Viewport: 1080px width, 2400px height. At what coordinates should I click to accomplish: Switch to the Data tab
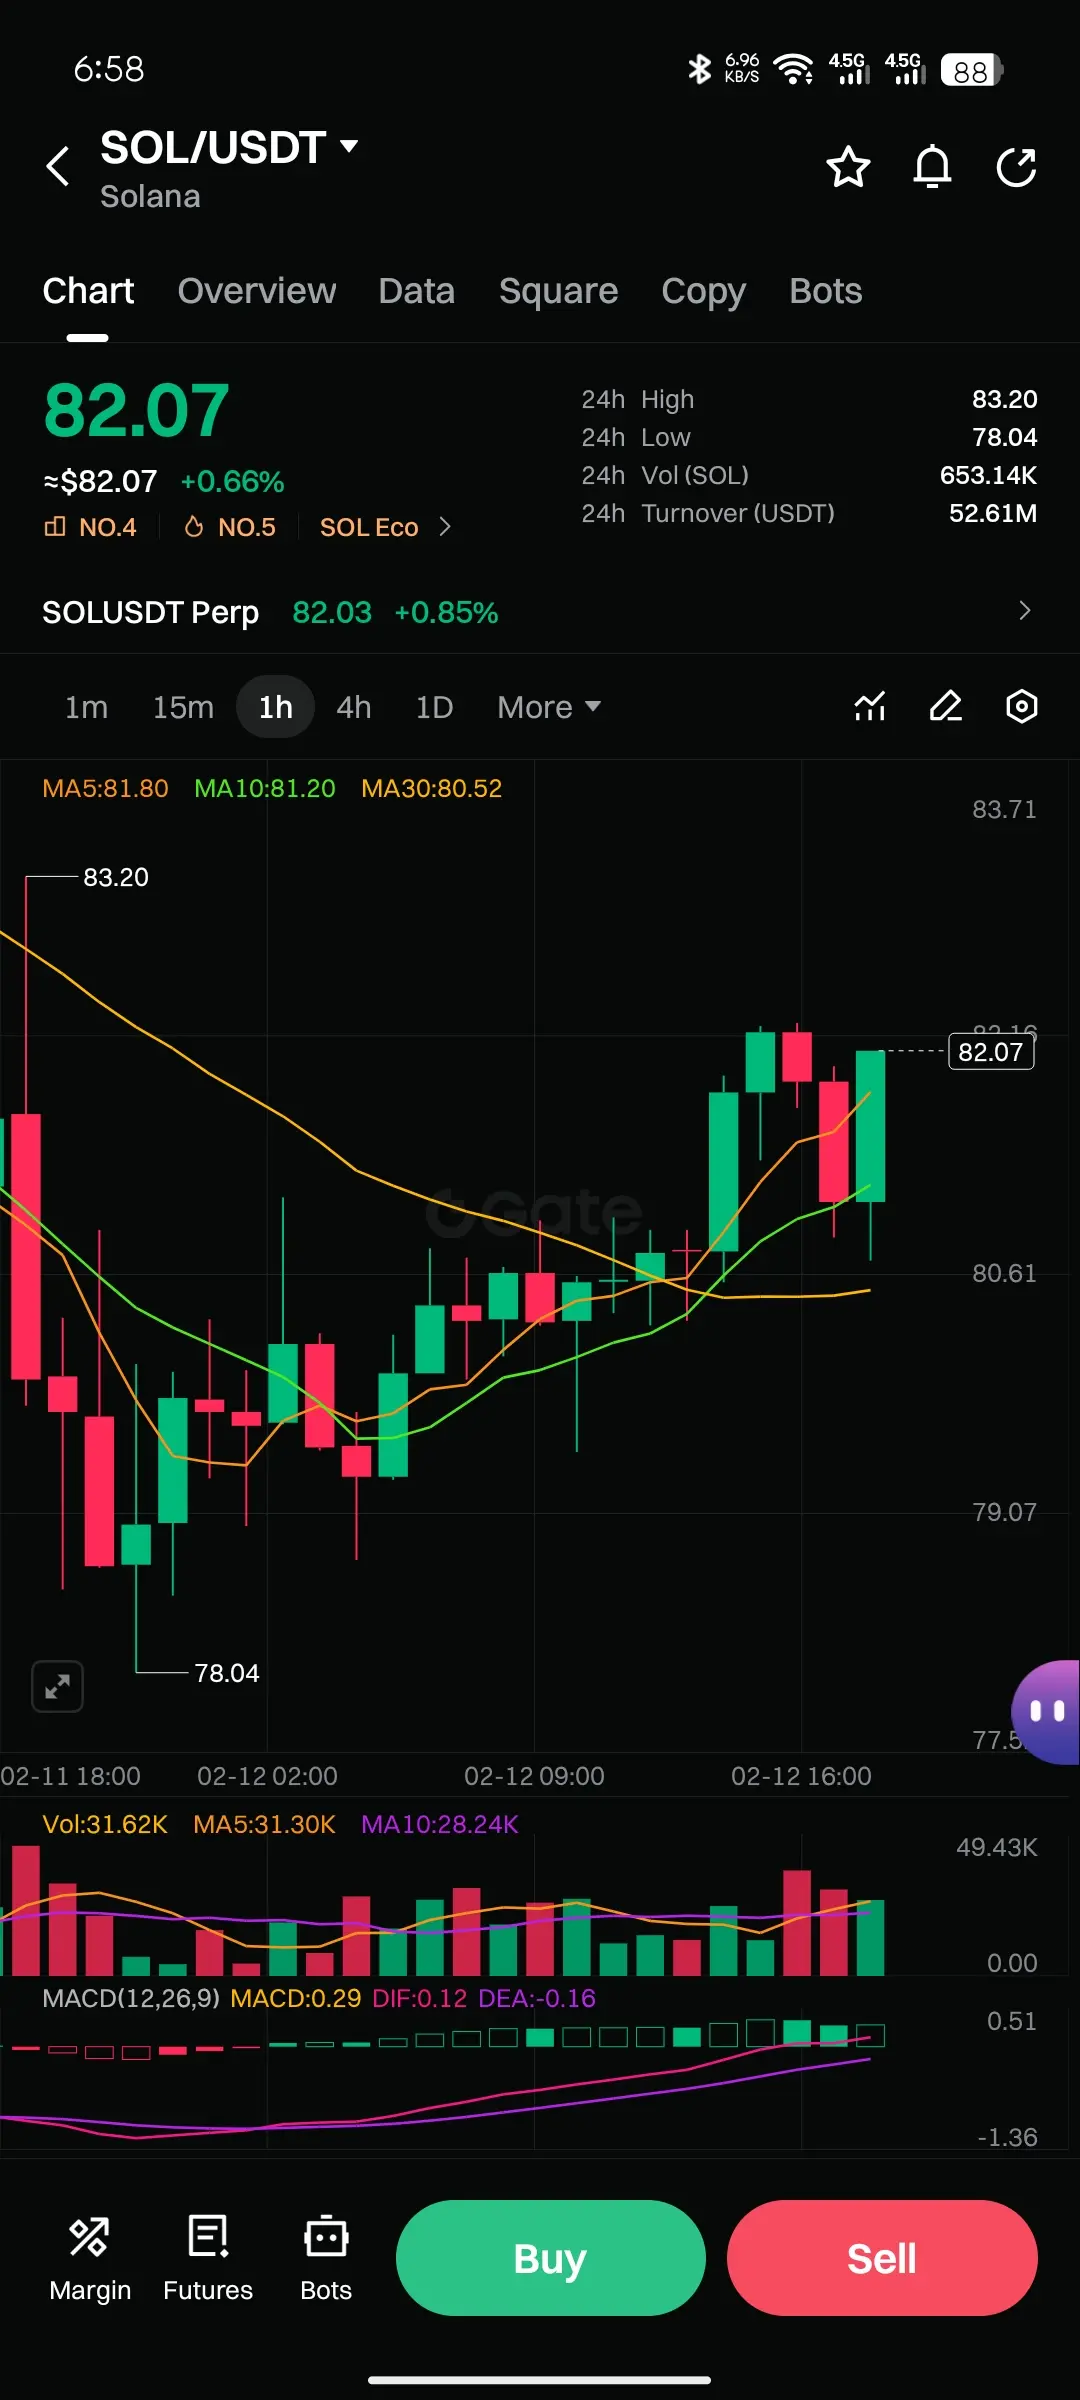[x=416, y=291]
